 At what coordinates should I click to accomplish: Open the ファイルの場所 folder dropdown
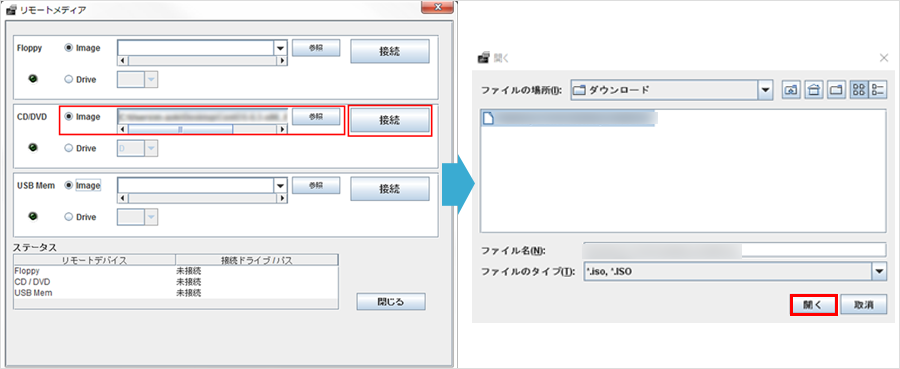click(765, 90)
